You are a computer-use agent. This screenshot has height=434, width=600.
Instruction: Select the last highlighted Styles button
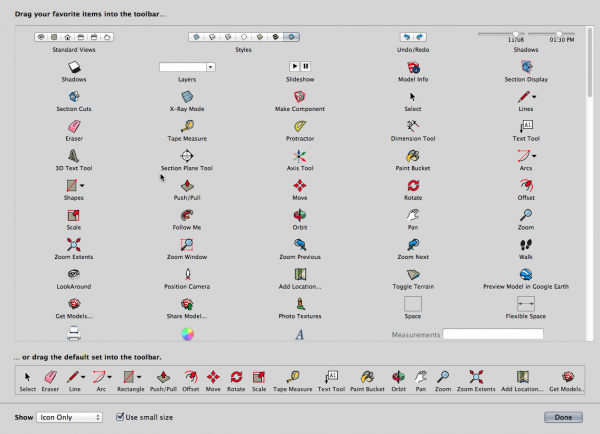pos(291,37)
